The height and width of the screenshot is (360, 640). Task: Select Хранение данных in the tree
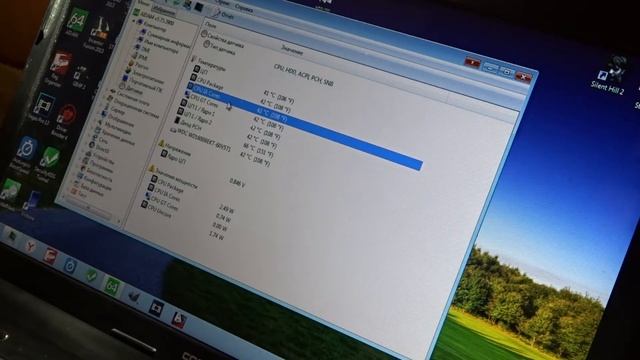point(115,137)
